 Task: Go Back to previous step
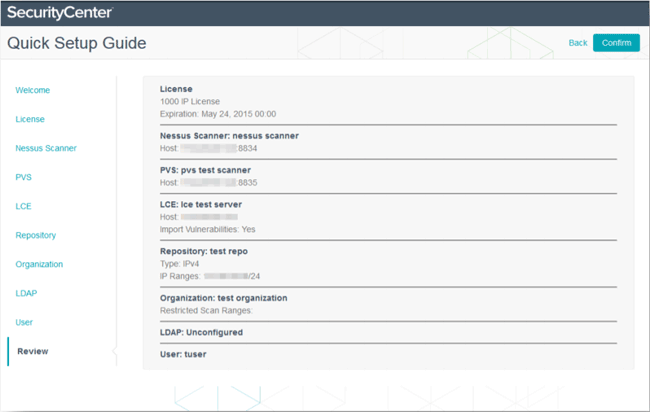(578, 43)
